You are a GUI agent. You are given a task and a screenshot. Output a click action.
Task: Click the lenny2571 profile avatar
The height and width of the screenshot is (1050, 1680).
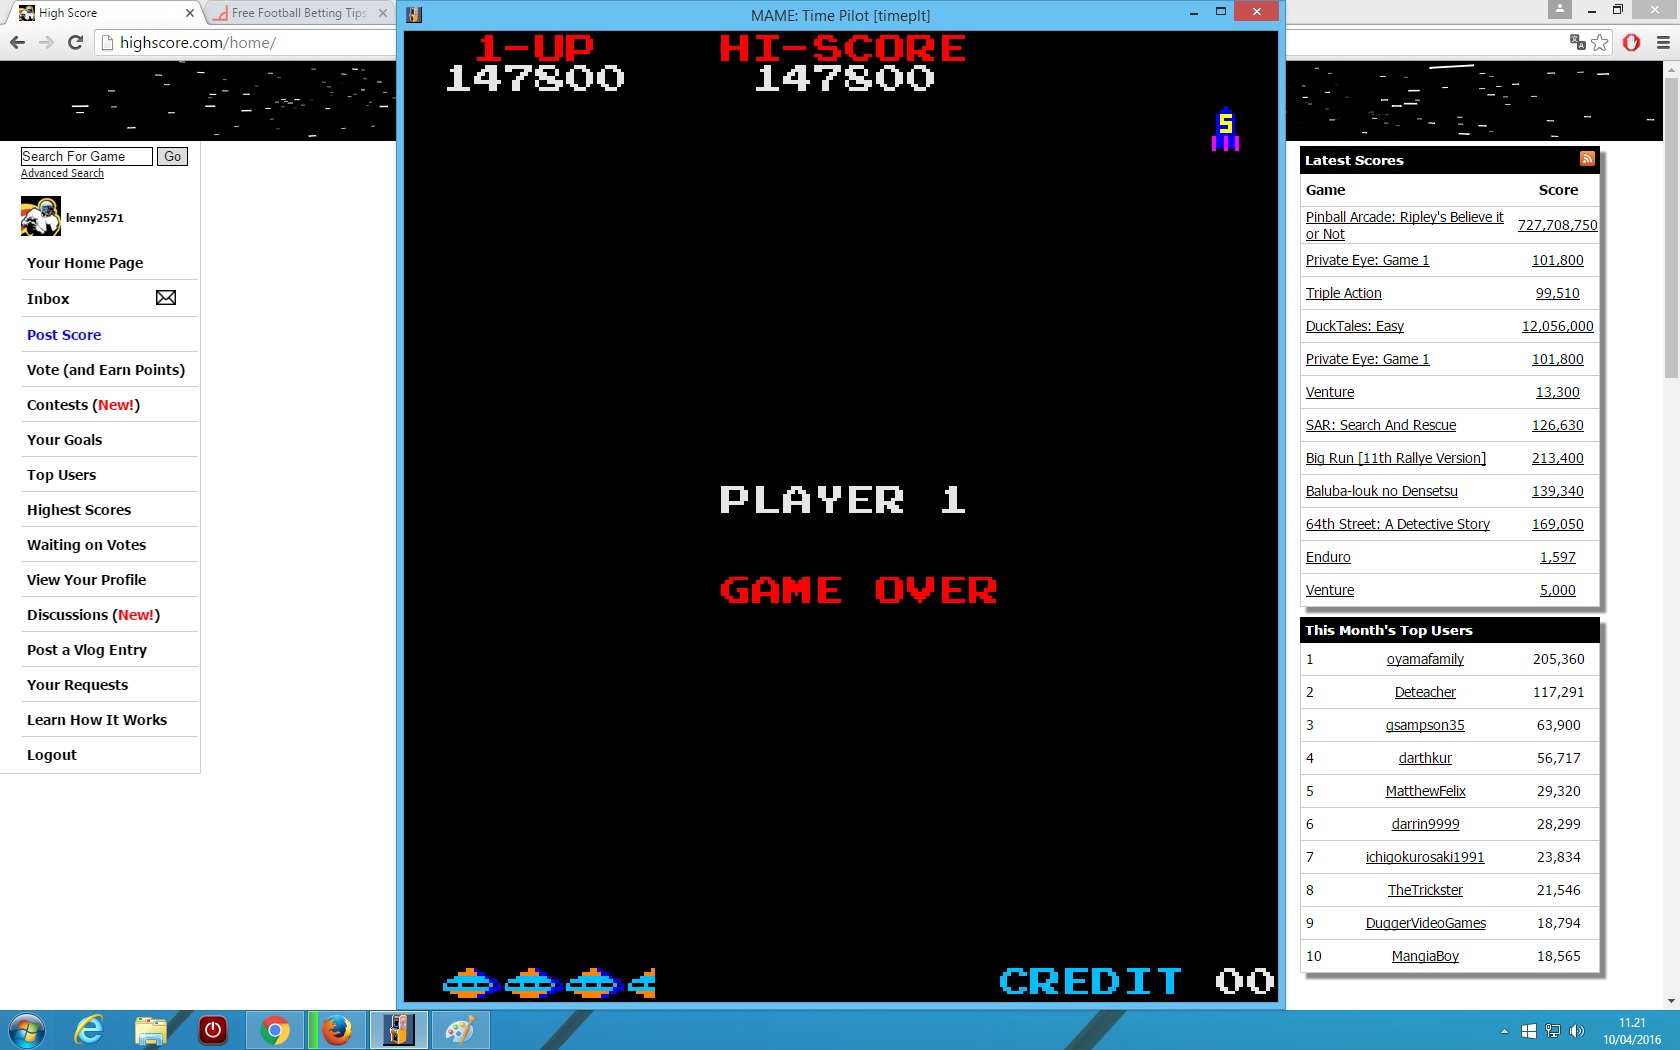click(x=41, y=217)
